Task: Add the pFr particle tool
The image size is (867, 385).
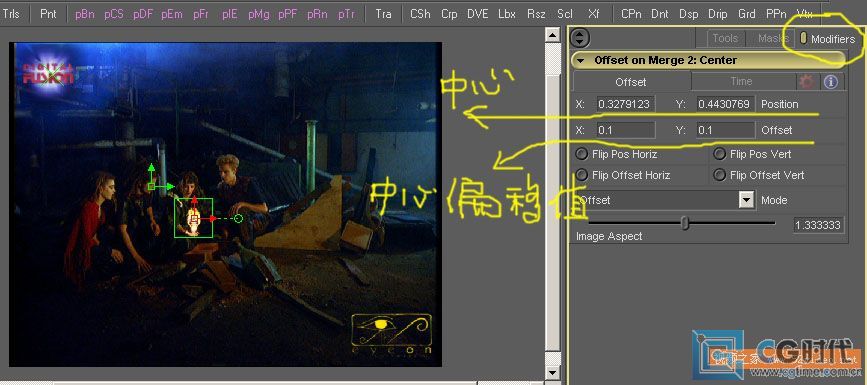Action: pos(201,14)
